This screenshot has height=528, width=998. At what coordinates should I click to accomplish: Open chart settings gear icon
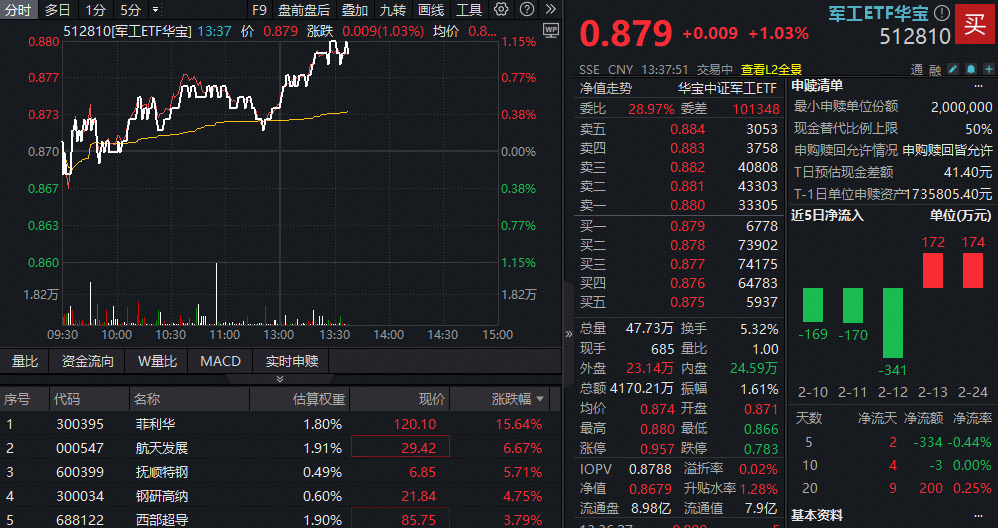503,10
